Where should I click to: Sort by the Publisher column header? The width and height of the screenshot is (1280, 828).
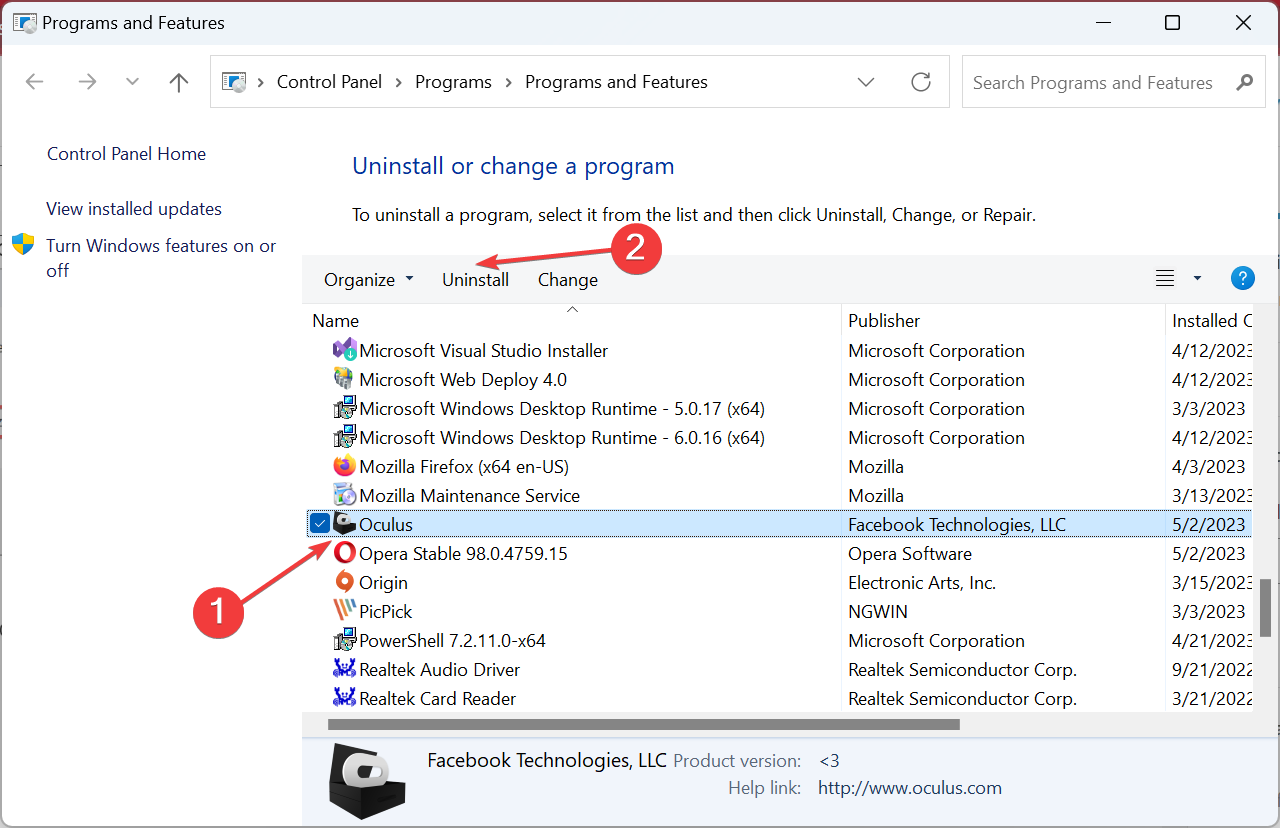(x=1003, y=321)
